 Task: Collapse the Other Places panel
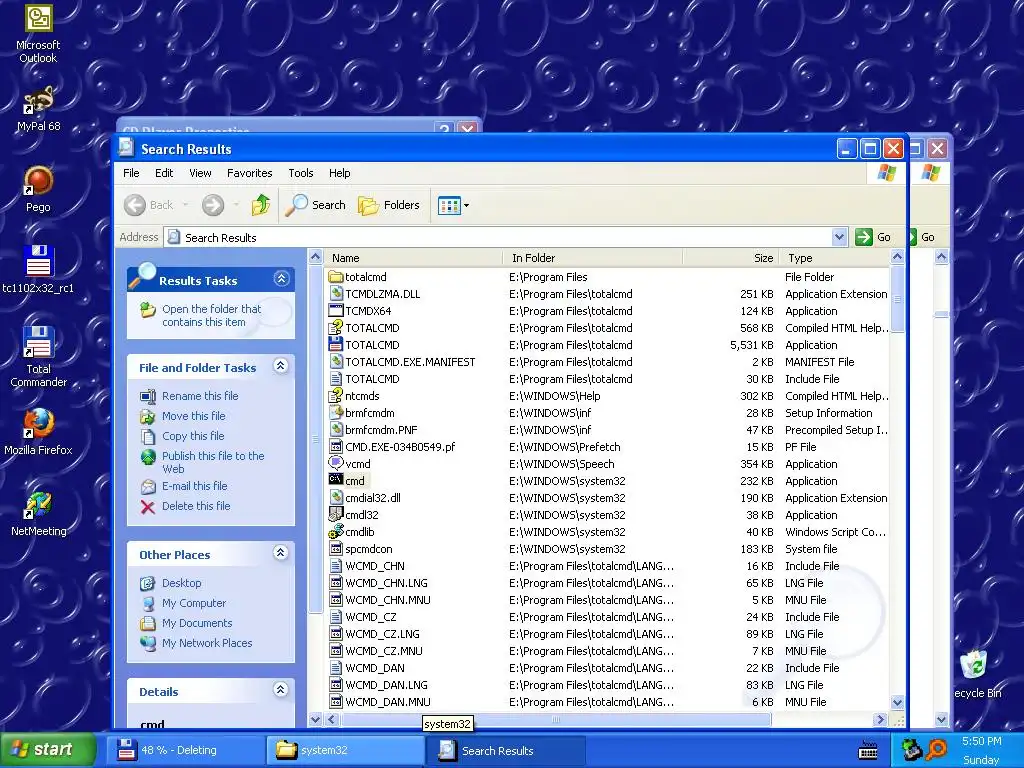pos(281,552)
